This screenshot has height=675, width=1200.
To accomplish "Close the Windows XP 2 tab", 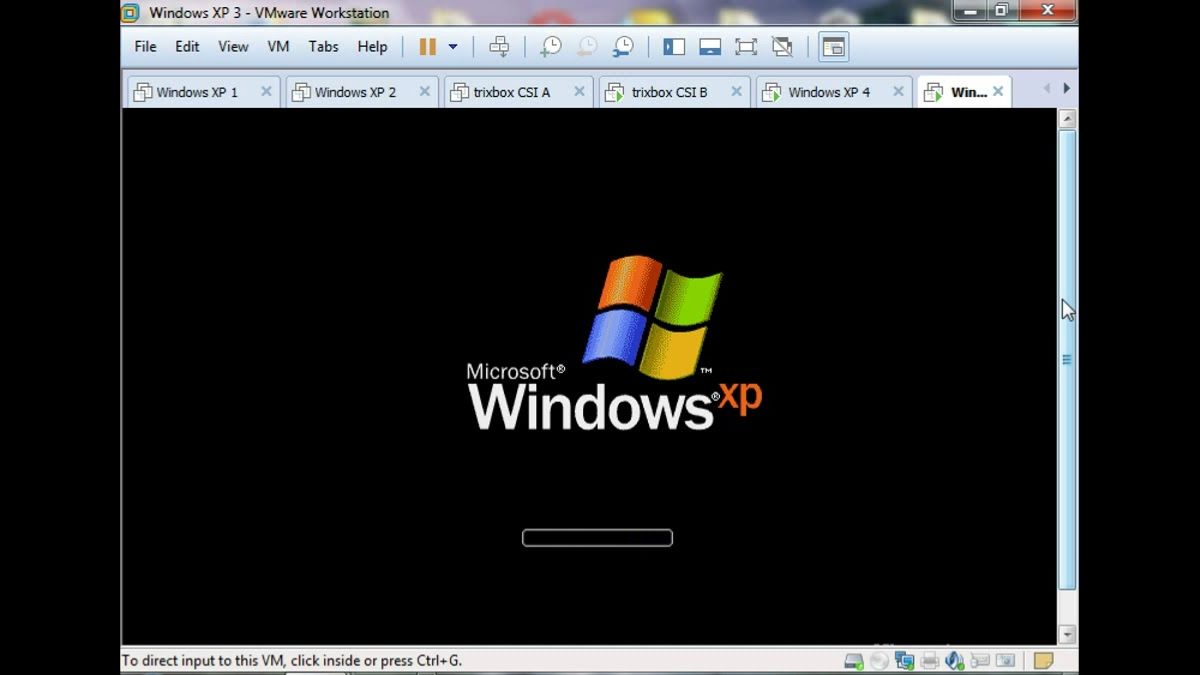I will pyautogui.click(x=424, y=91).
